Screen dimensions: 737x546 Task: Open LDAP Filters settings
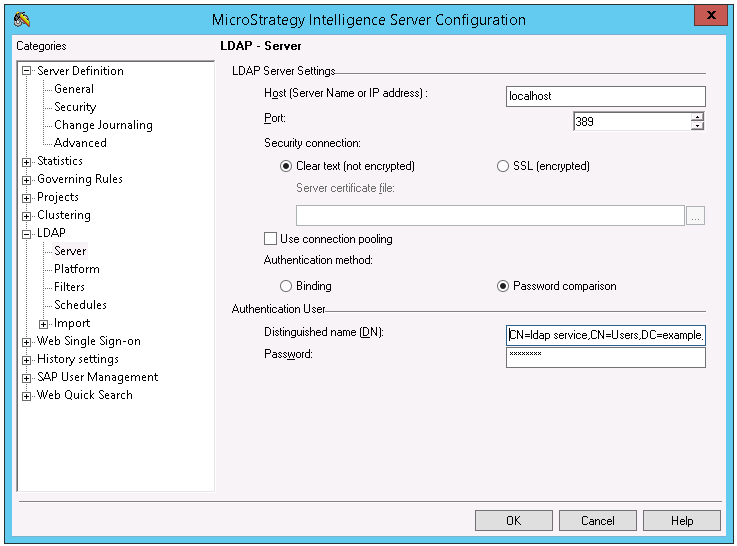69,287
